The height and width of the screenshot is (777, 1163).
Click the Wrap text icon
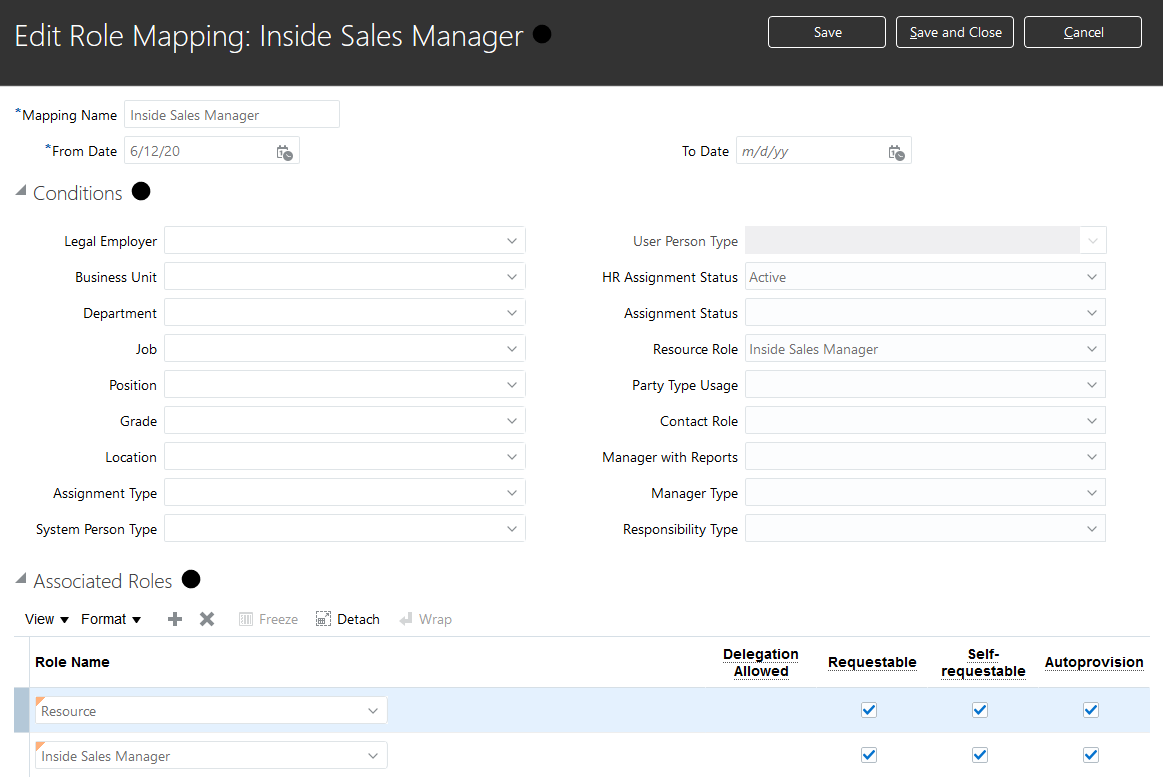(406, 619)
